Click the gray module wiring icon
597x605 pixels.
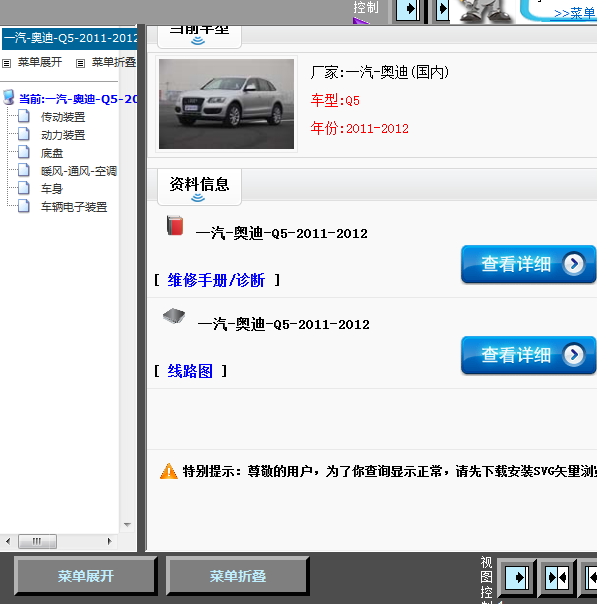pos(174,316)
